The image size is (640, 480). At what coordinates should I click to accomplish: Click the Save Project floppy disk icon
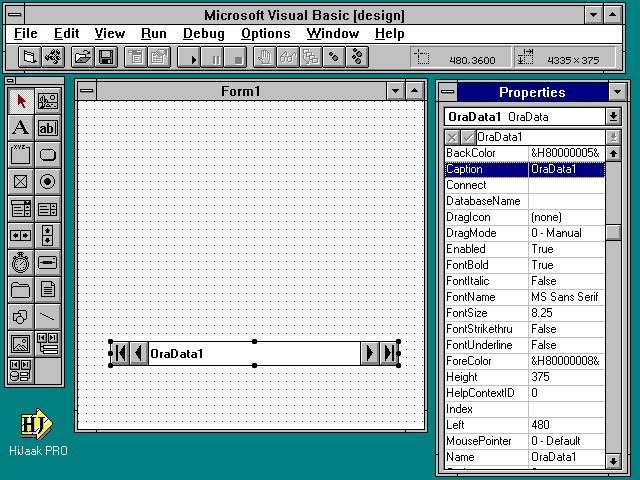(x=105, y=57)
